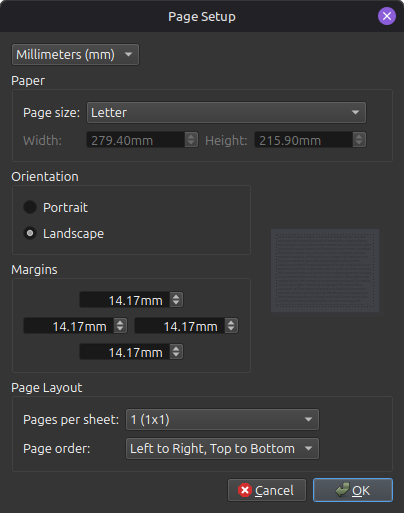Click the page preview thumbnail
404x513 pixels.
click(325, 270)
